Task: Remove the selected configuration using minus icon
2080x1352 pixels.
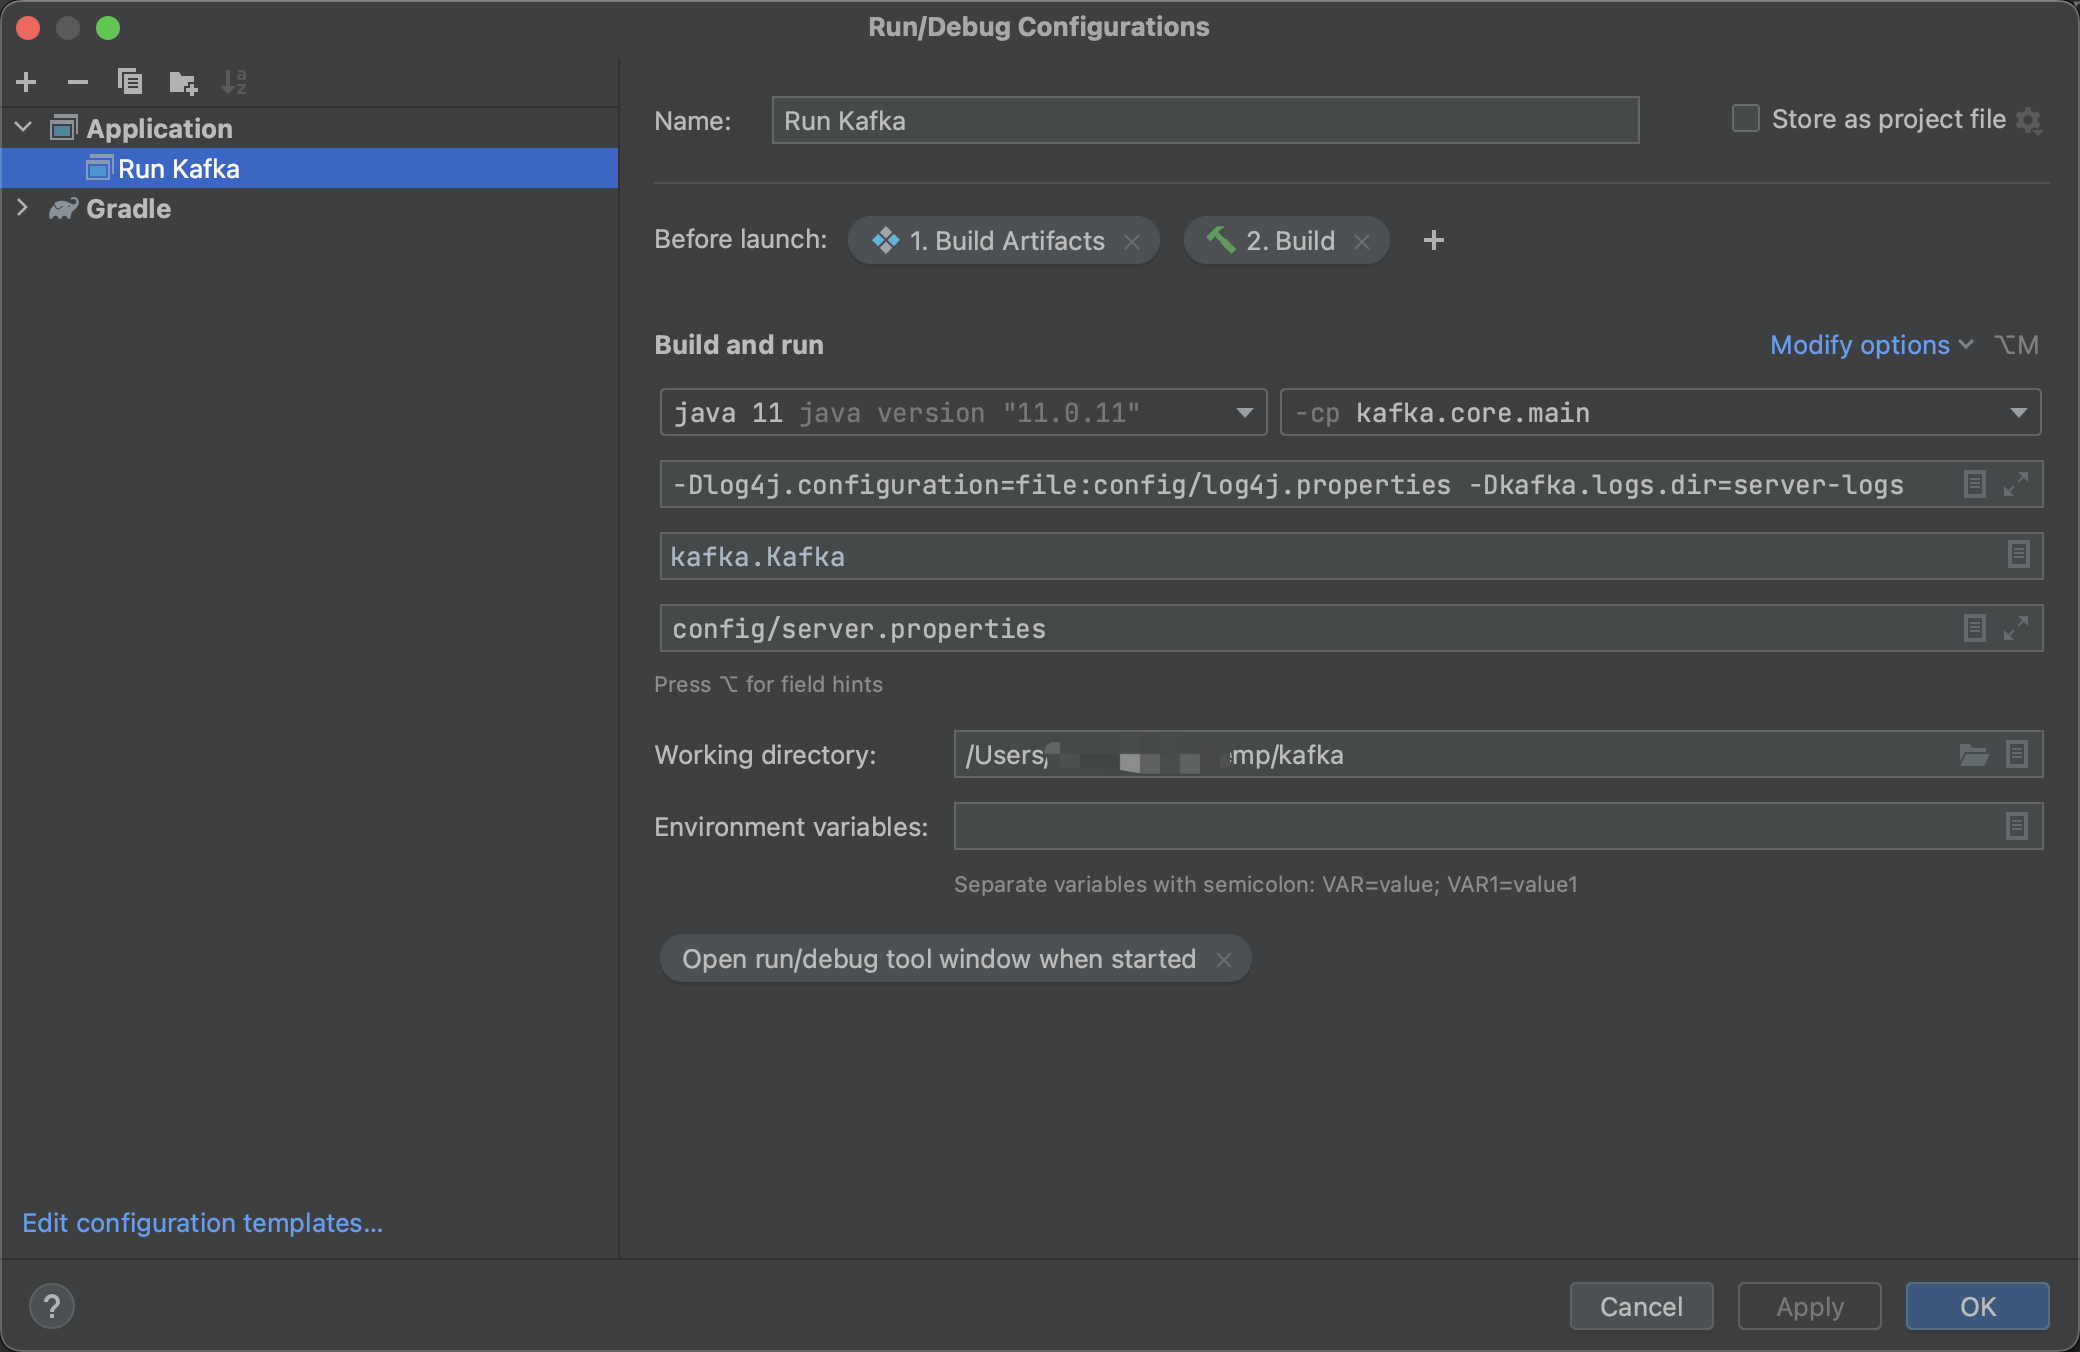Action: [77, 82]
